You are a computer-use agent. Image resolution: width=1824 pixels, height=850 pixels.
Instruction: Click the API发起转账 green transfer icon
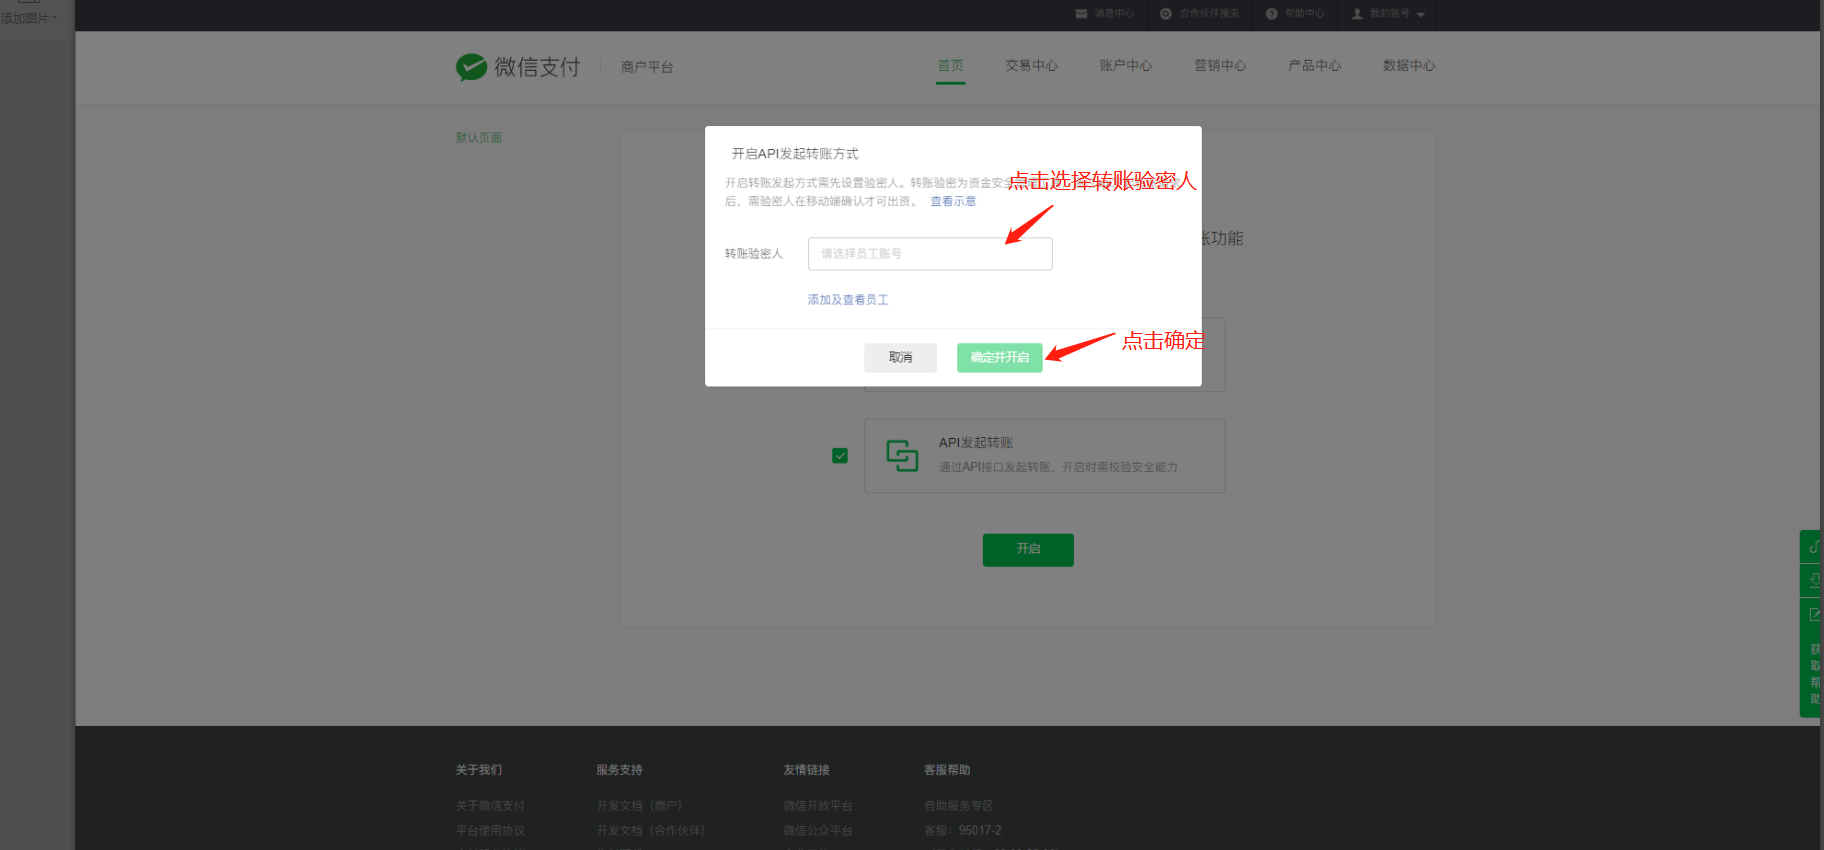(902, 455)
